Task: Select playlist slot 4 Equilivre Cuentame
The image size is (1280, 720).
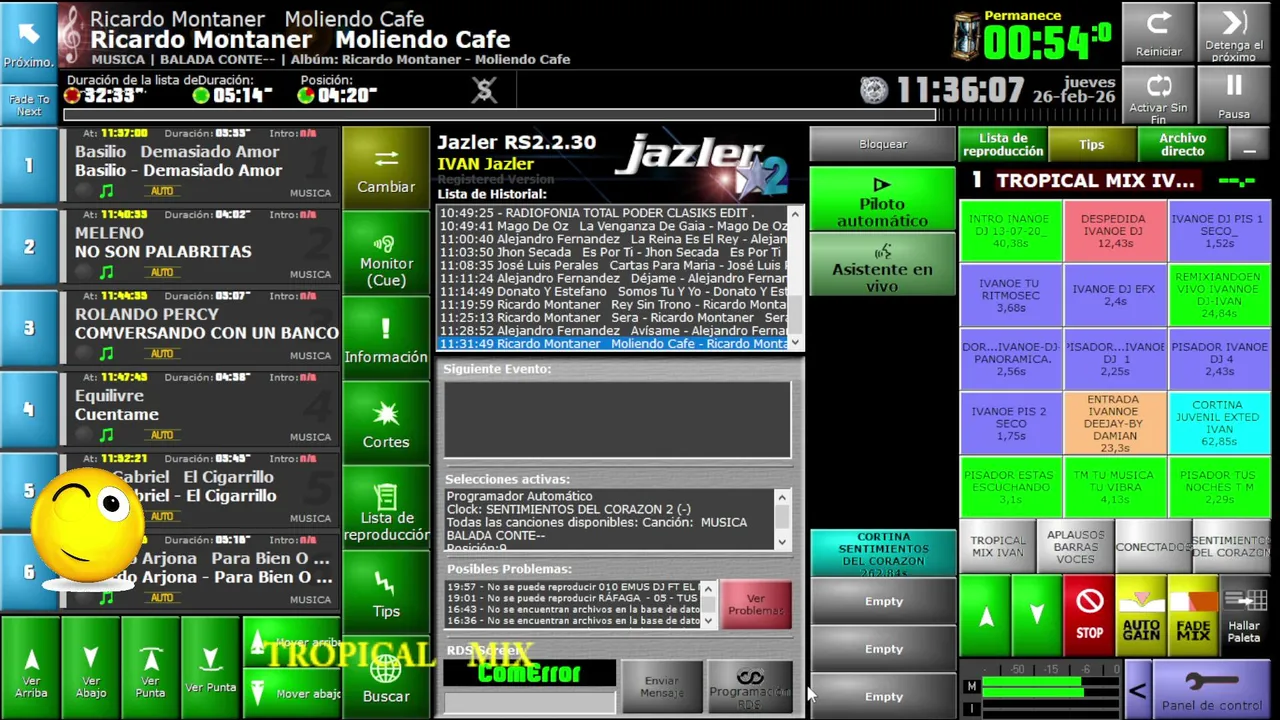Action: click(202, 409)
